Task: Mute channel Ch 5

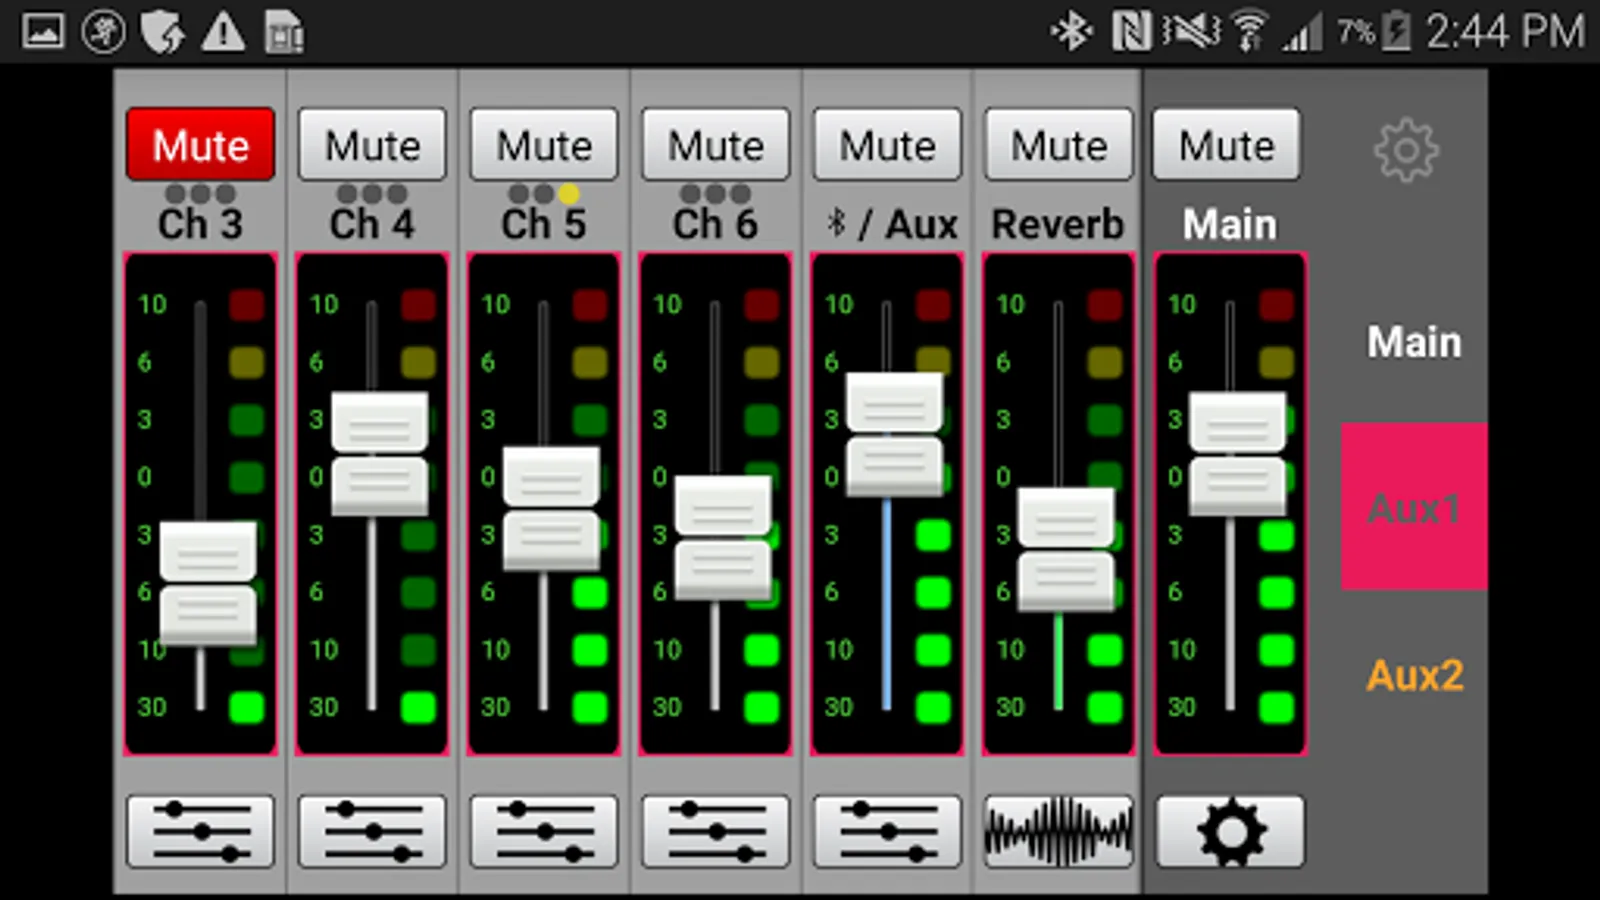Action: point(544,145)
